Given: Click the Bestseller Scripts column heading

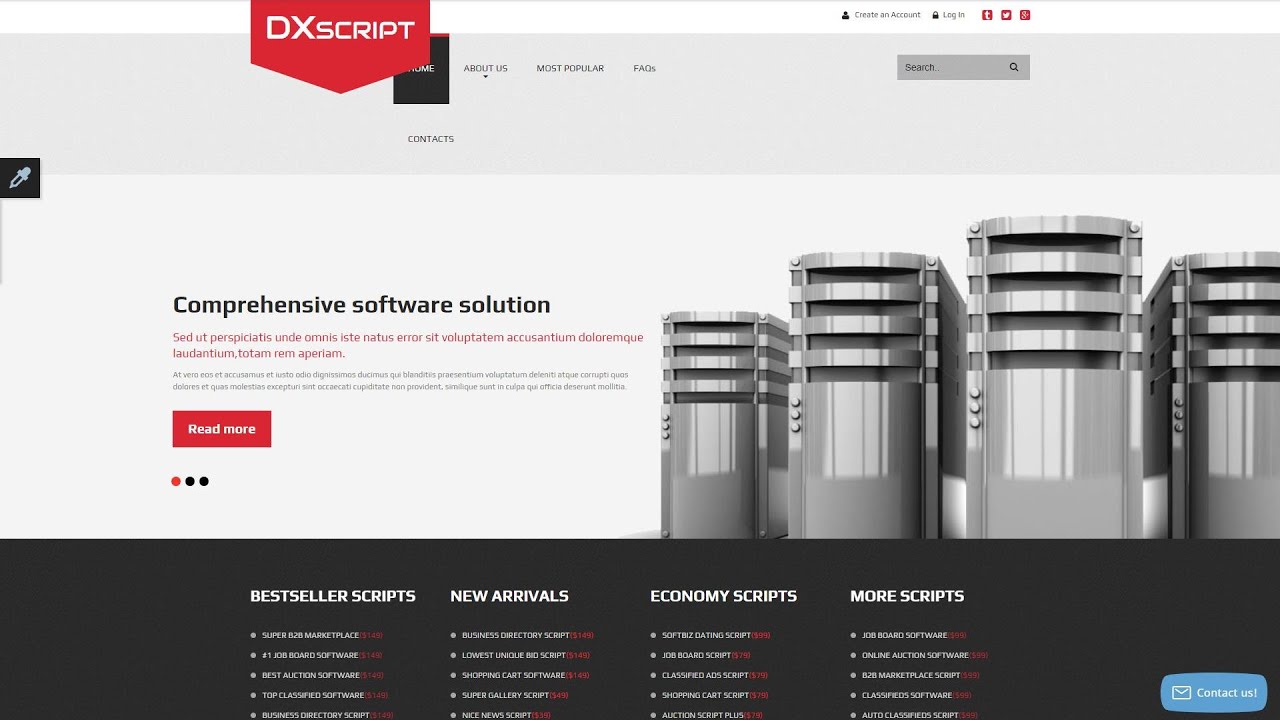Looking at the screenshot, I should tap(333, 596).
